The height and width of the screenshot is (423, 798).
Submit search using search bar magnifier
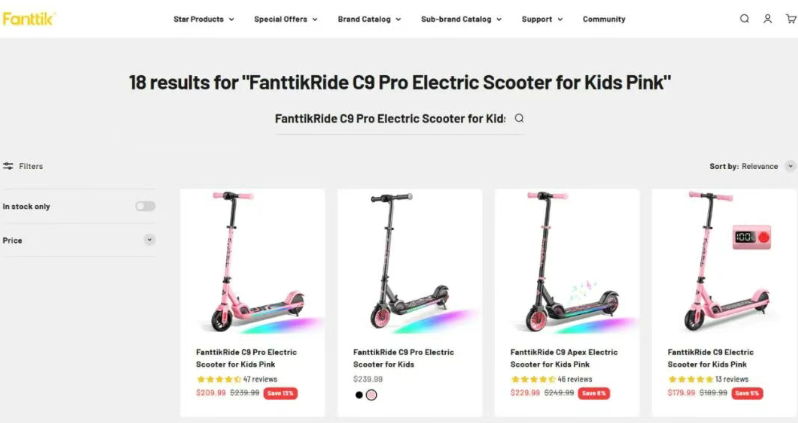(519, 118)
